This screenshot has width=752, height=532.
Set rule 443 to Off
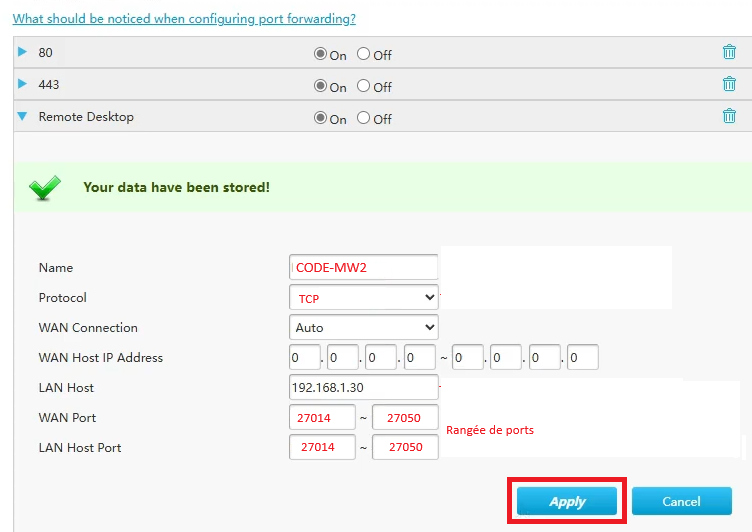pos(363,87)
